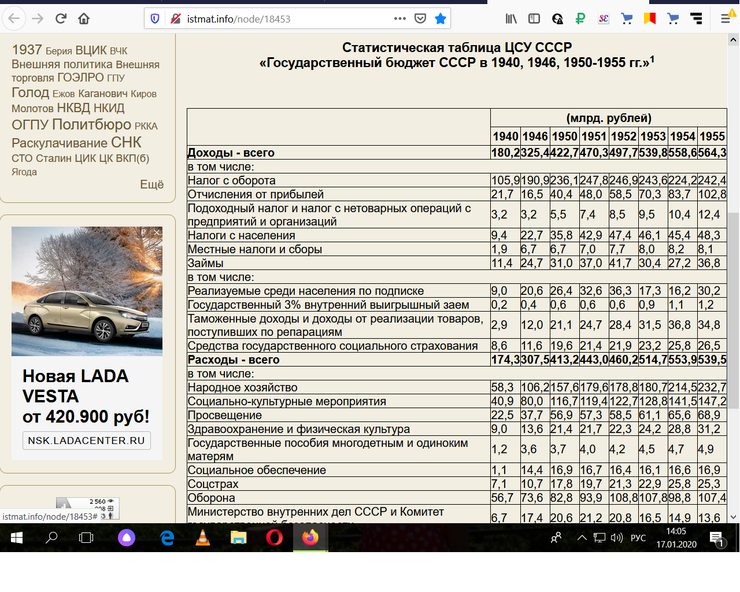Visit NSK.LADACENTER.RU ad button

(86, 440)
